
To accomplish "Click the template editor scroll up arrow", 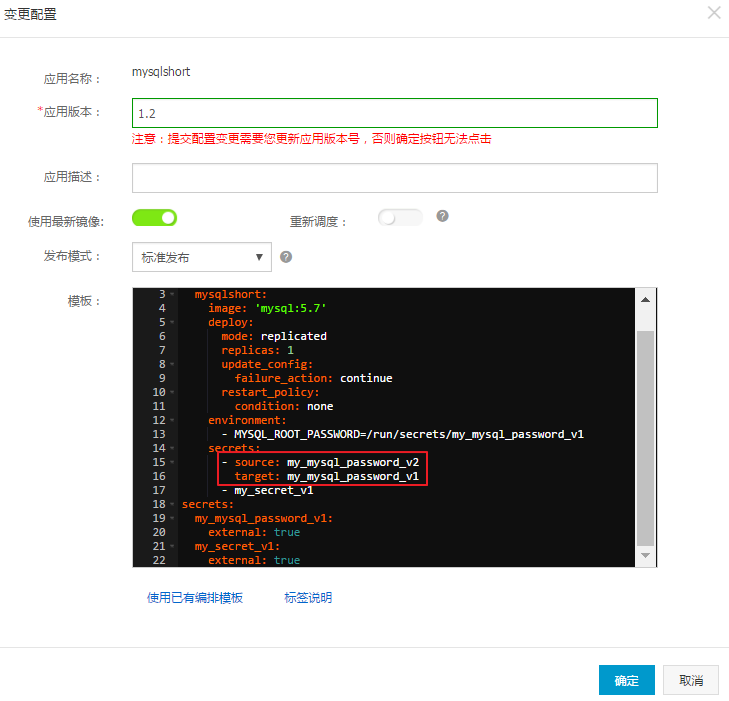I will 645,300.
